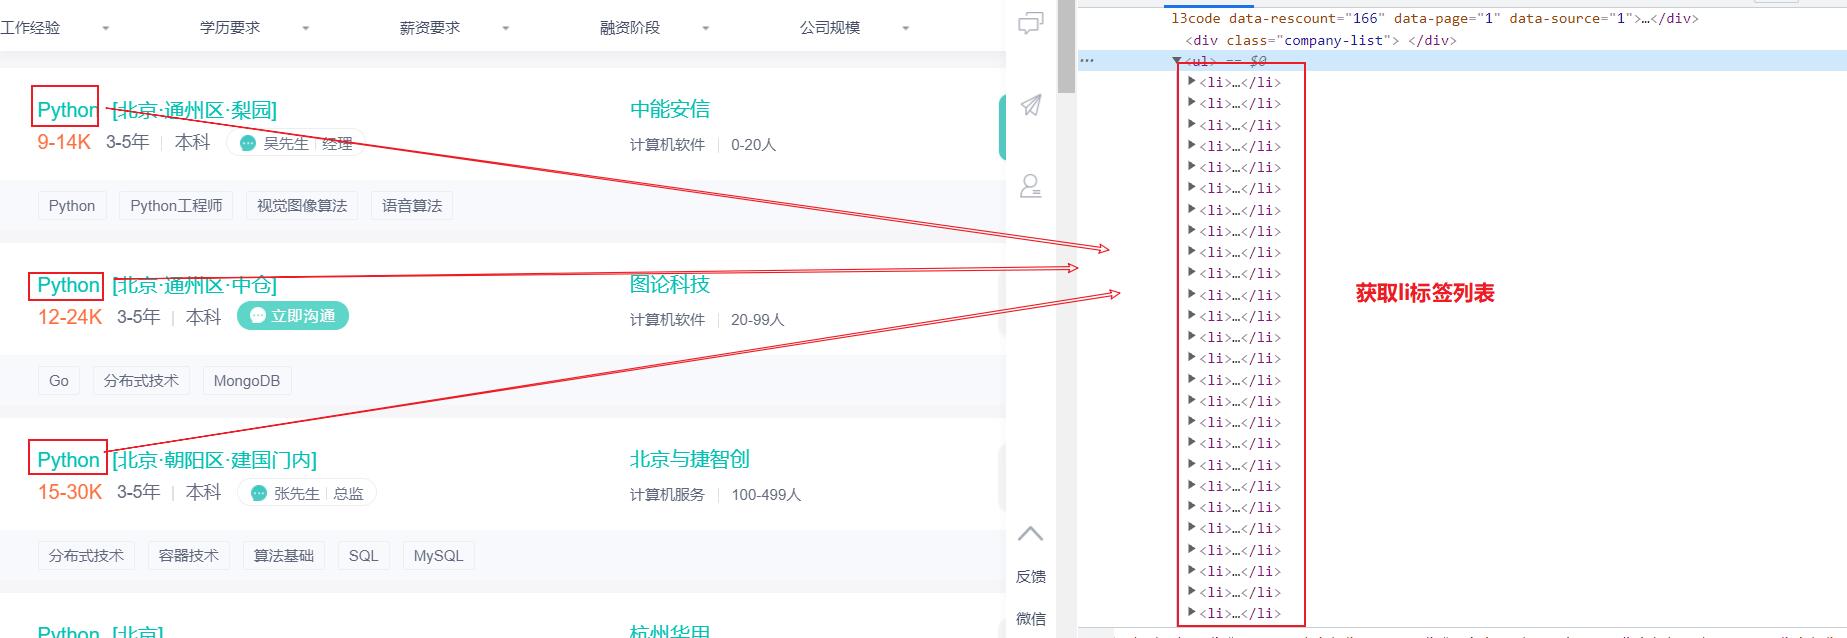Open the 工作经验 filter dropdown
1847x638 pixels.
point(55,28)
